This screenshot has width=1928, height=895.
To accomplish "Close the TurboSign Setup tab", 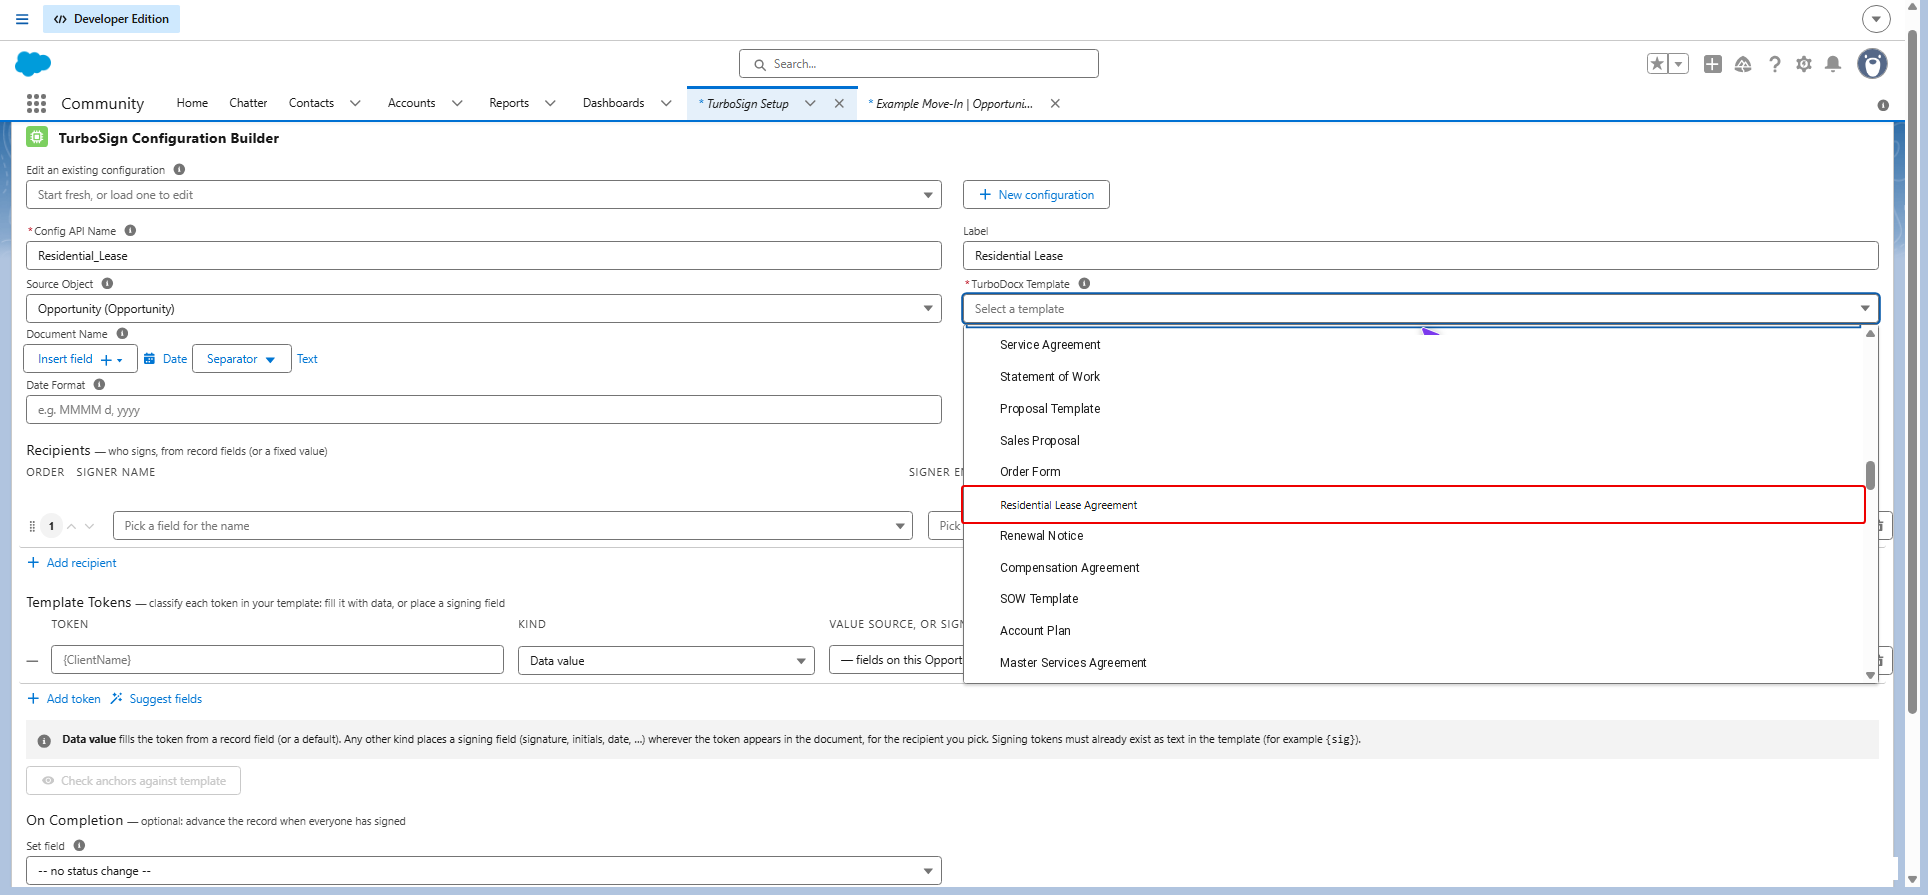I will click(839, 104).
